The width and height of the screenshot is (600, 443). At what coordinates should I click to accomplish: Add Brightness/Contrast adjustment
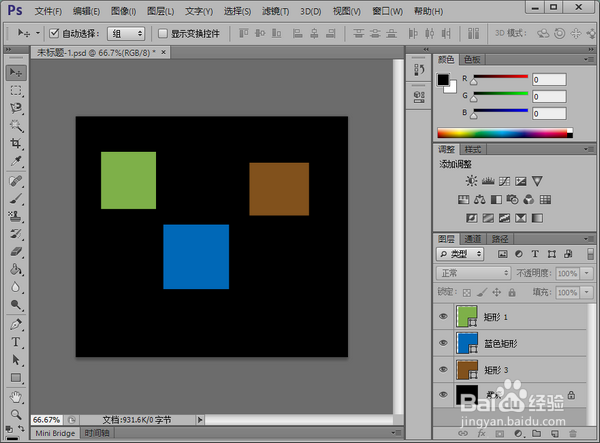[x=471, y=181]
